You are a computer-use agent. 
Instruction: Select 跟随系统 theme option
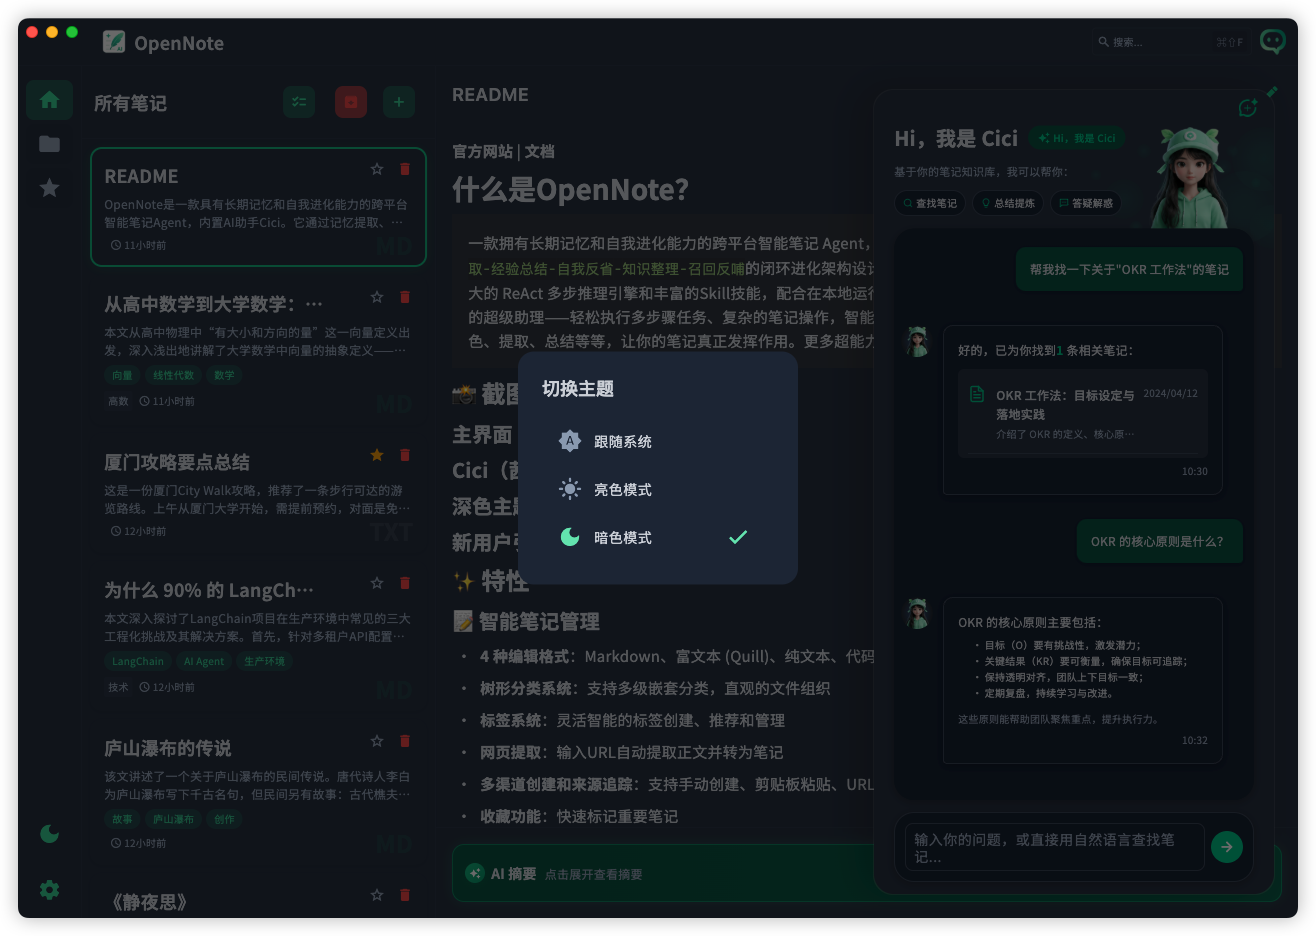click(x=657, y=441)
